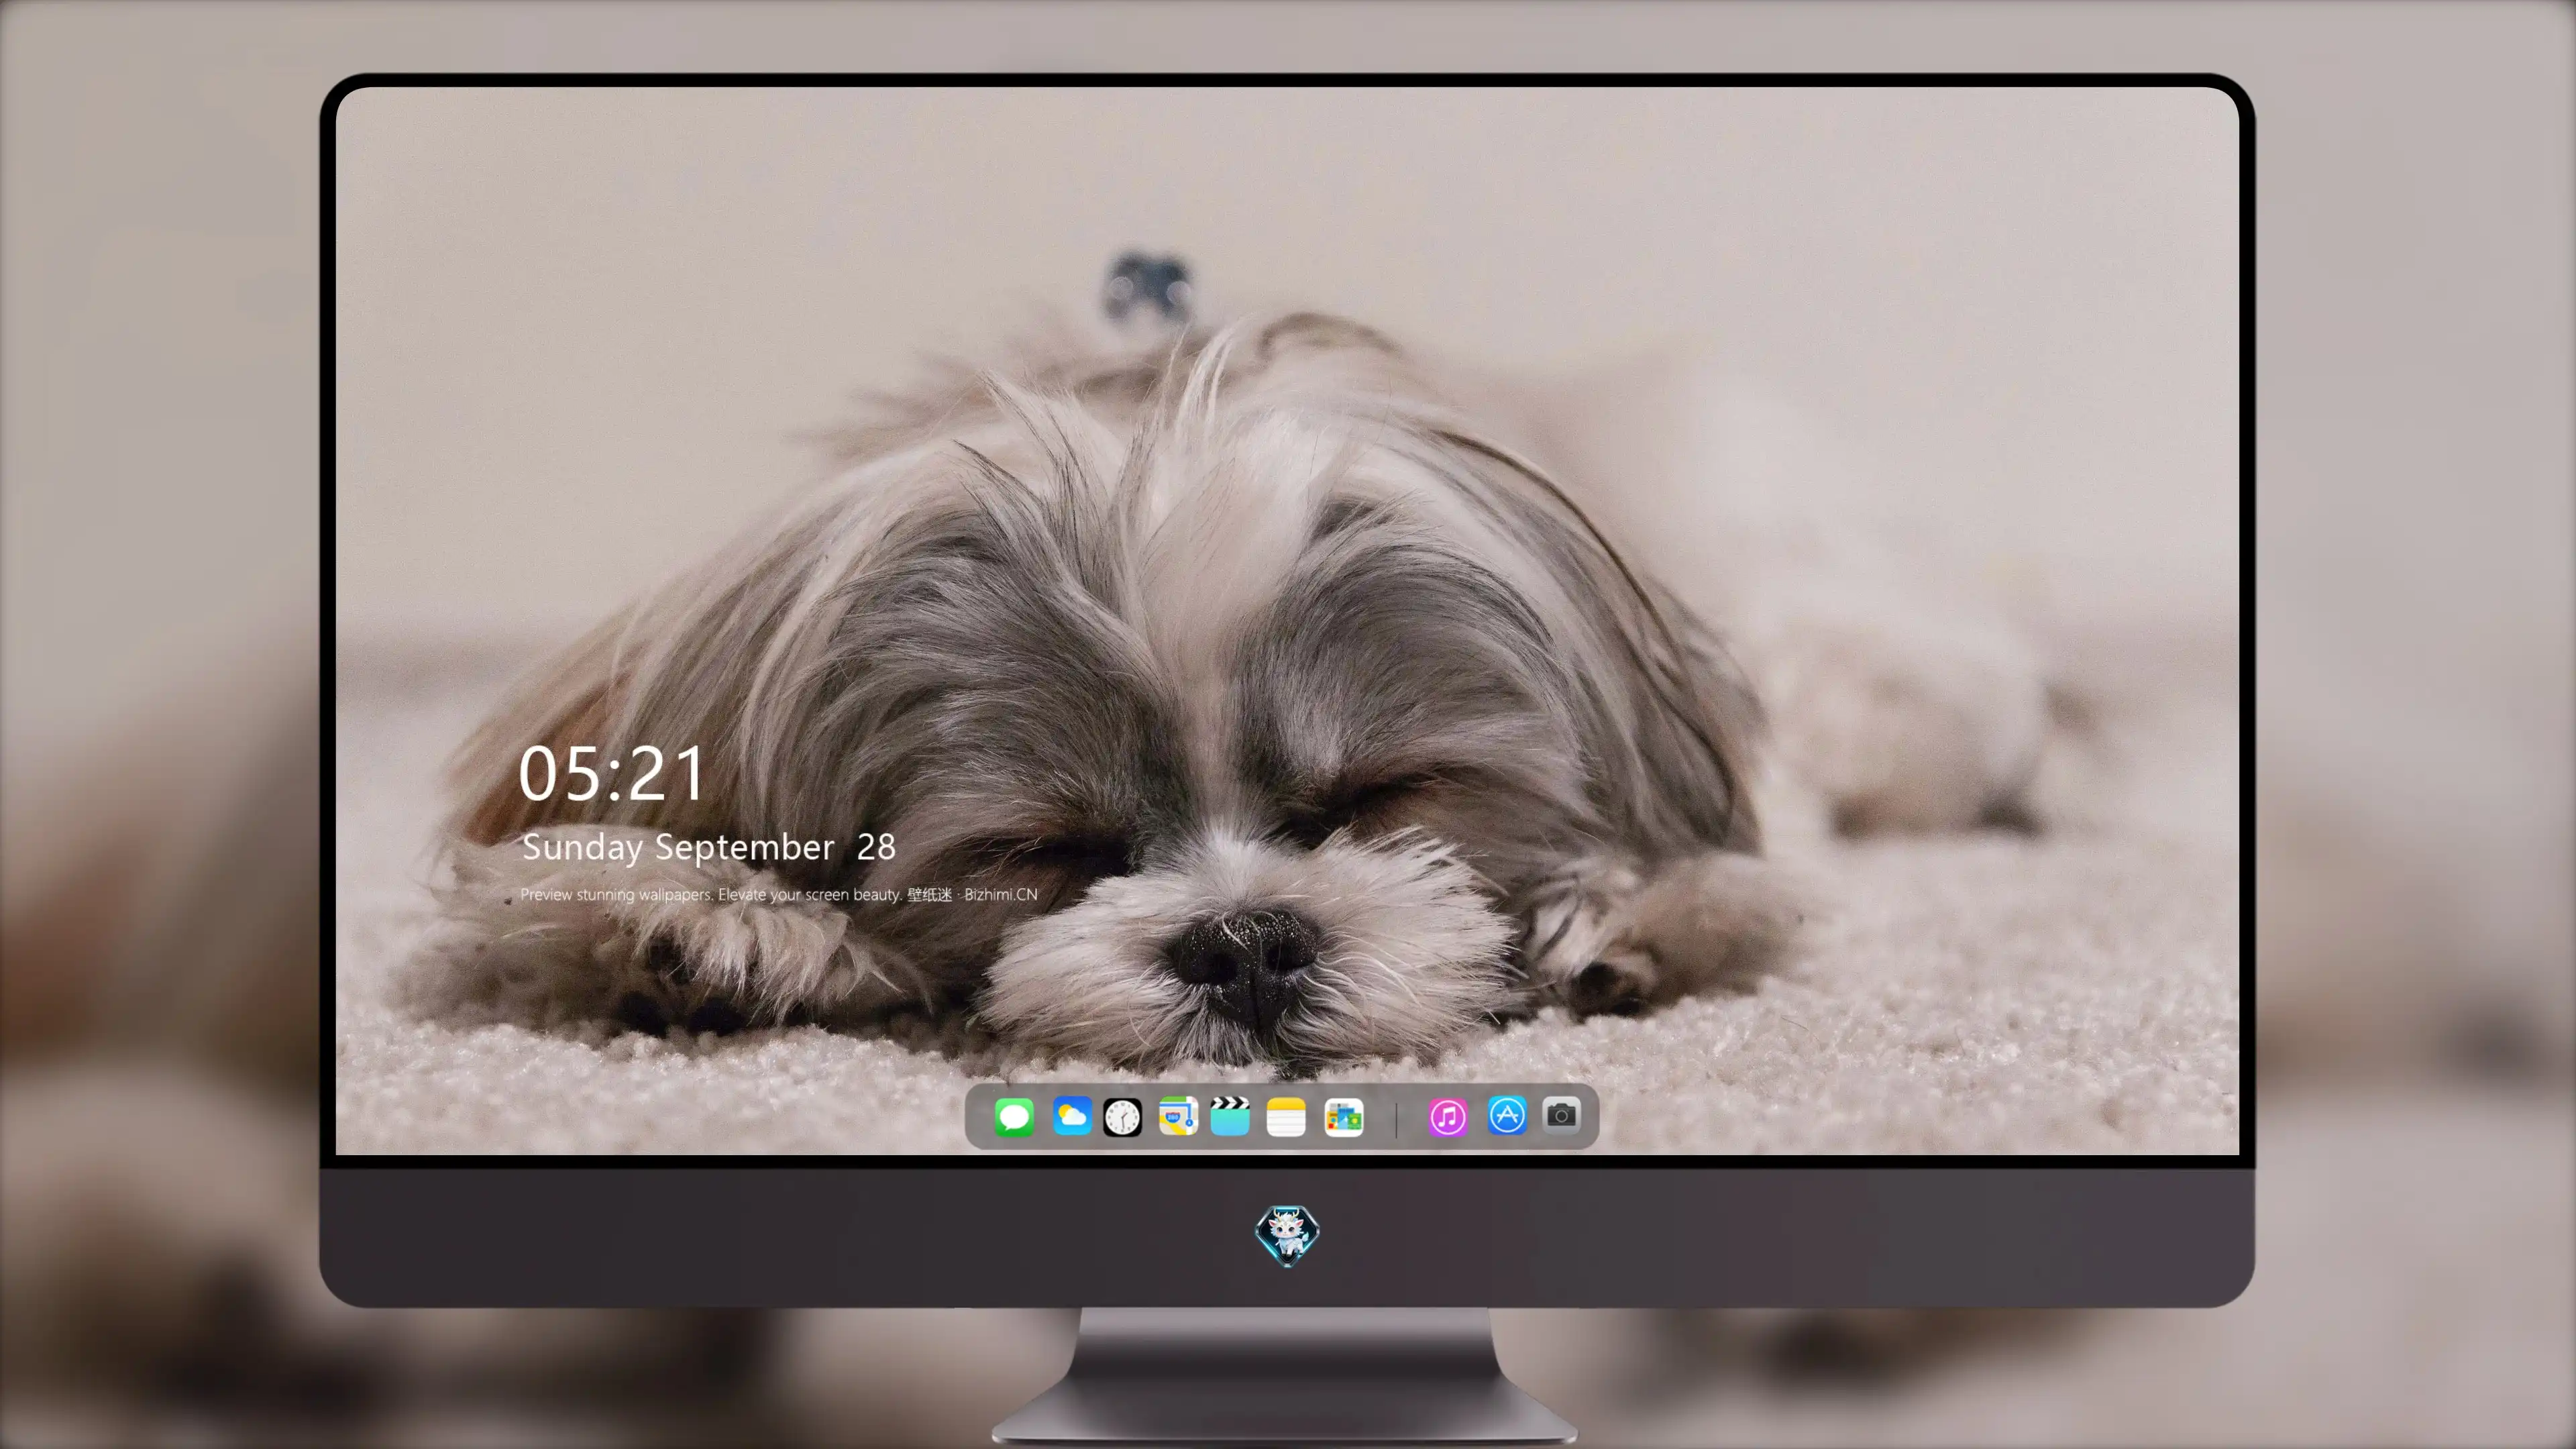Open the Maps app in the dock

tap(1178, 1116)
